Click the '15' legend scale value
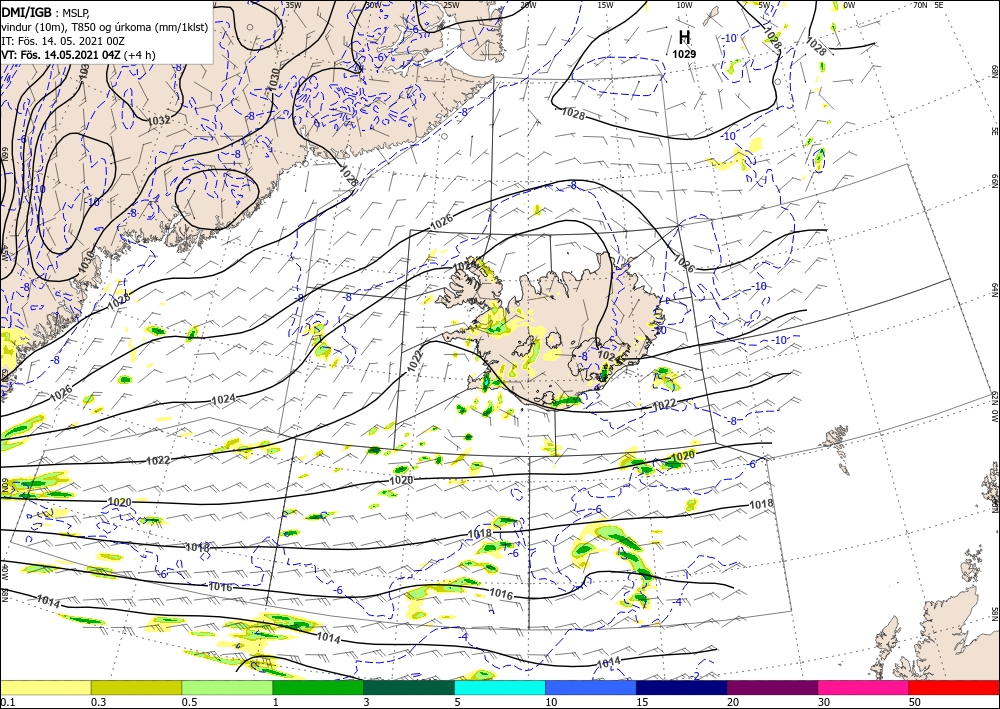This screenshot has width=1000, height=709. (642, 702)
